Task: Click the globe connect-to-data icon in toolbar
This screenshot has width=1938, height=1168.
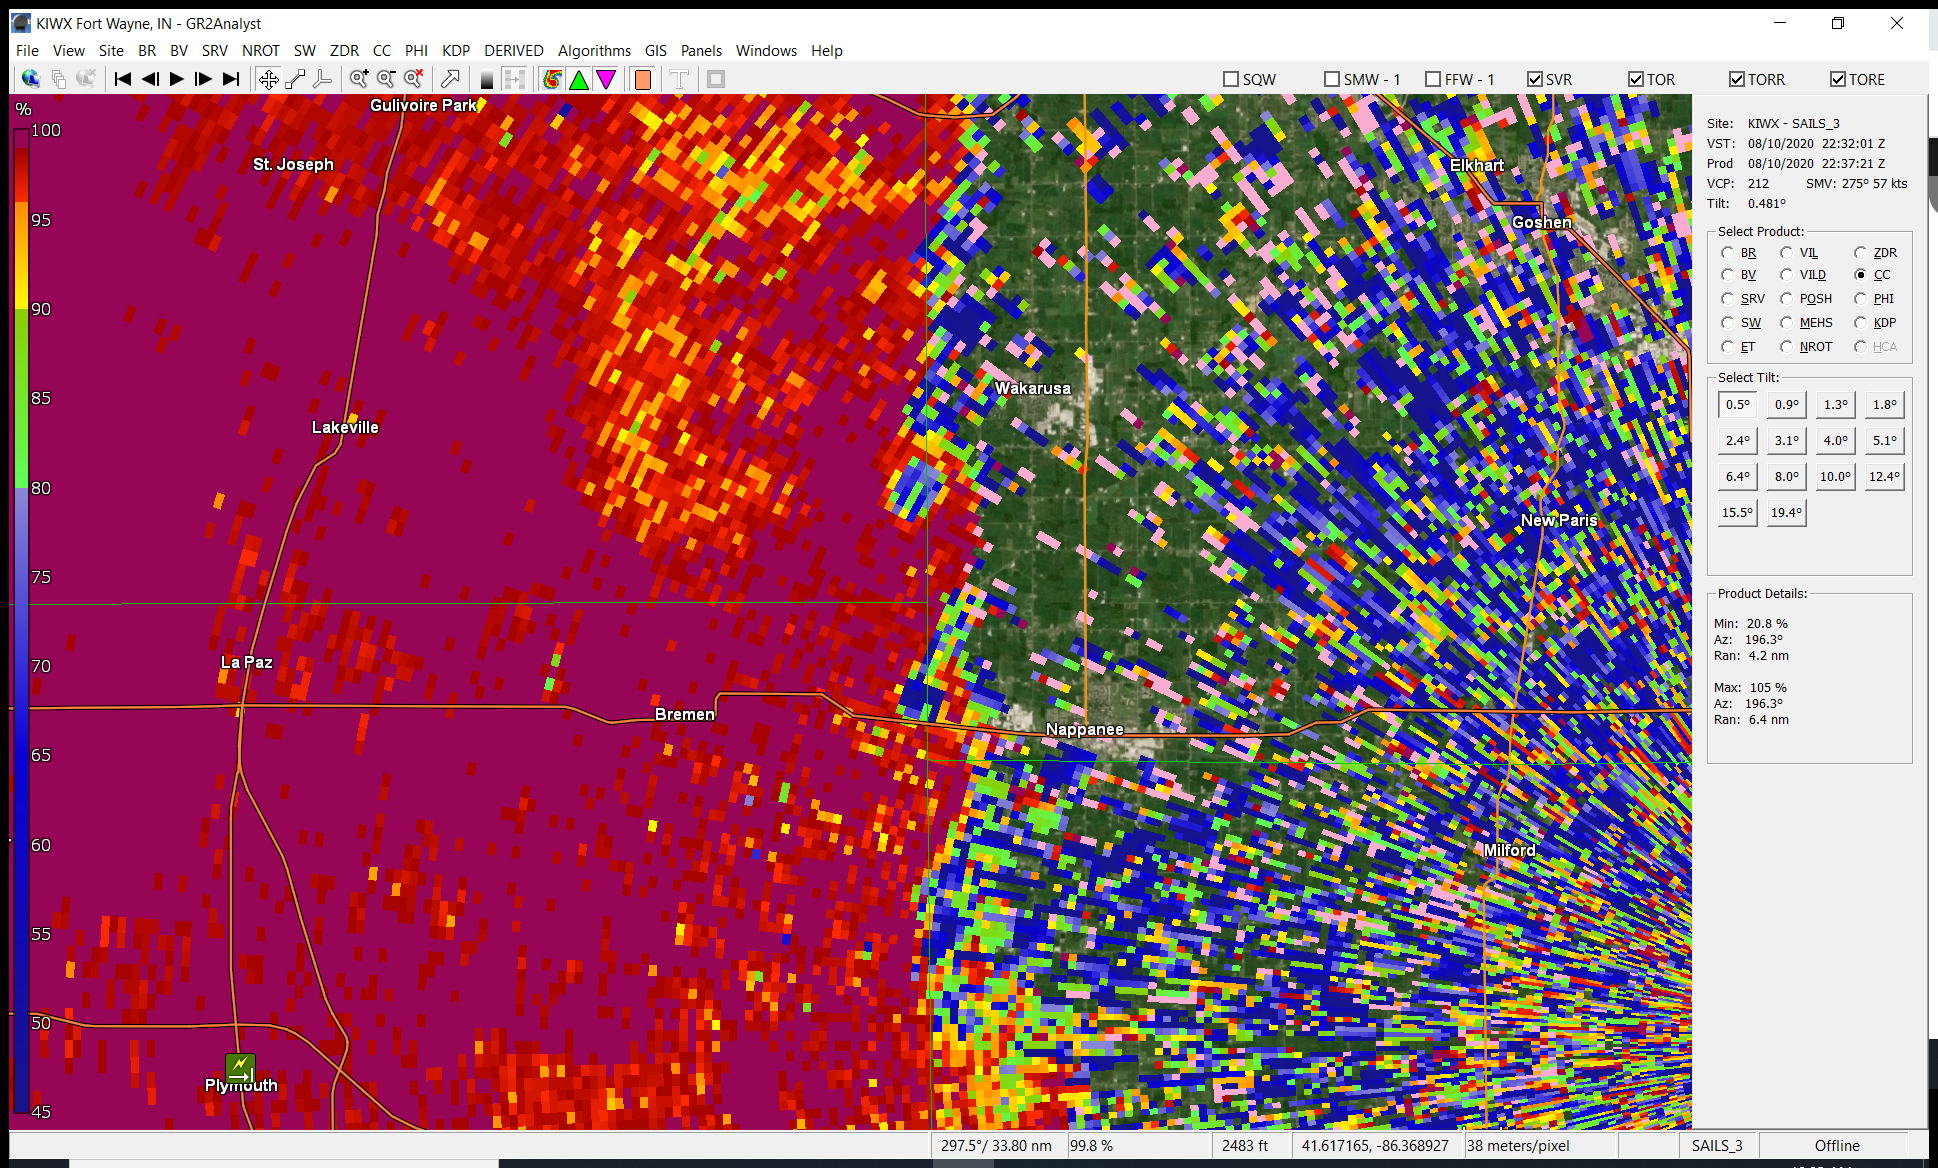Action: 30,79
